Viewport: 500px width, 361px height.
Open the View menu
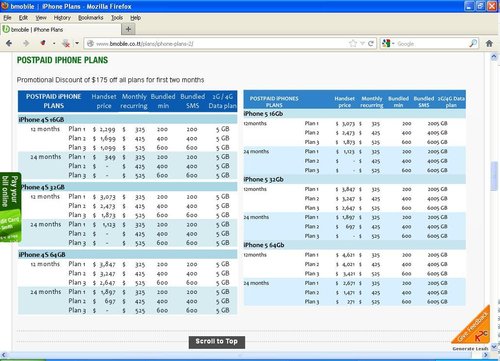[x=41, y=18]
